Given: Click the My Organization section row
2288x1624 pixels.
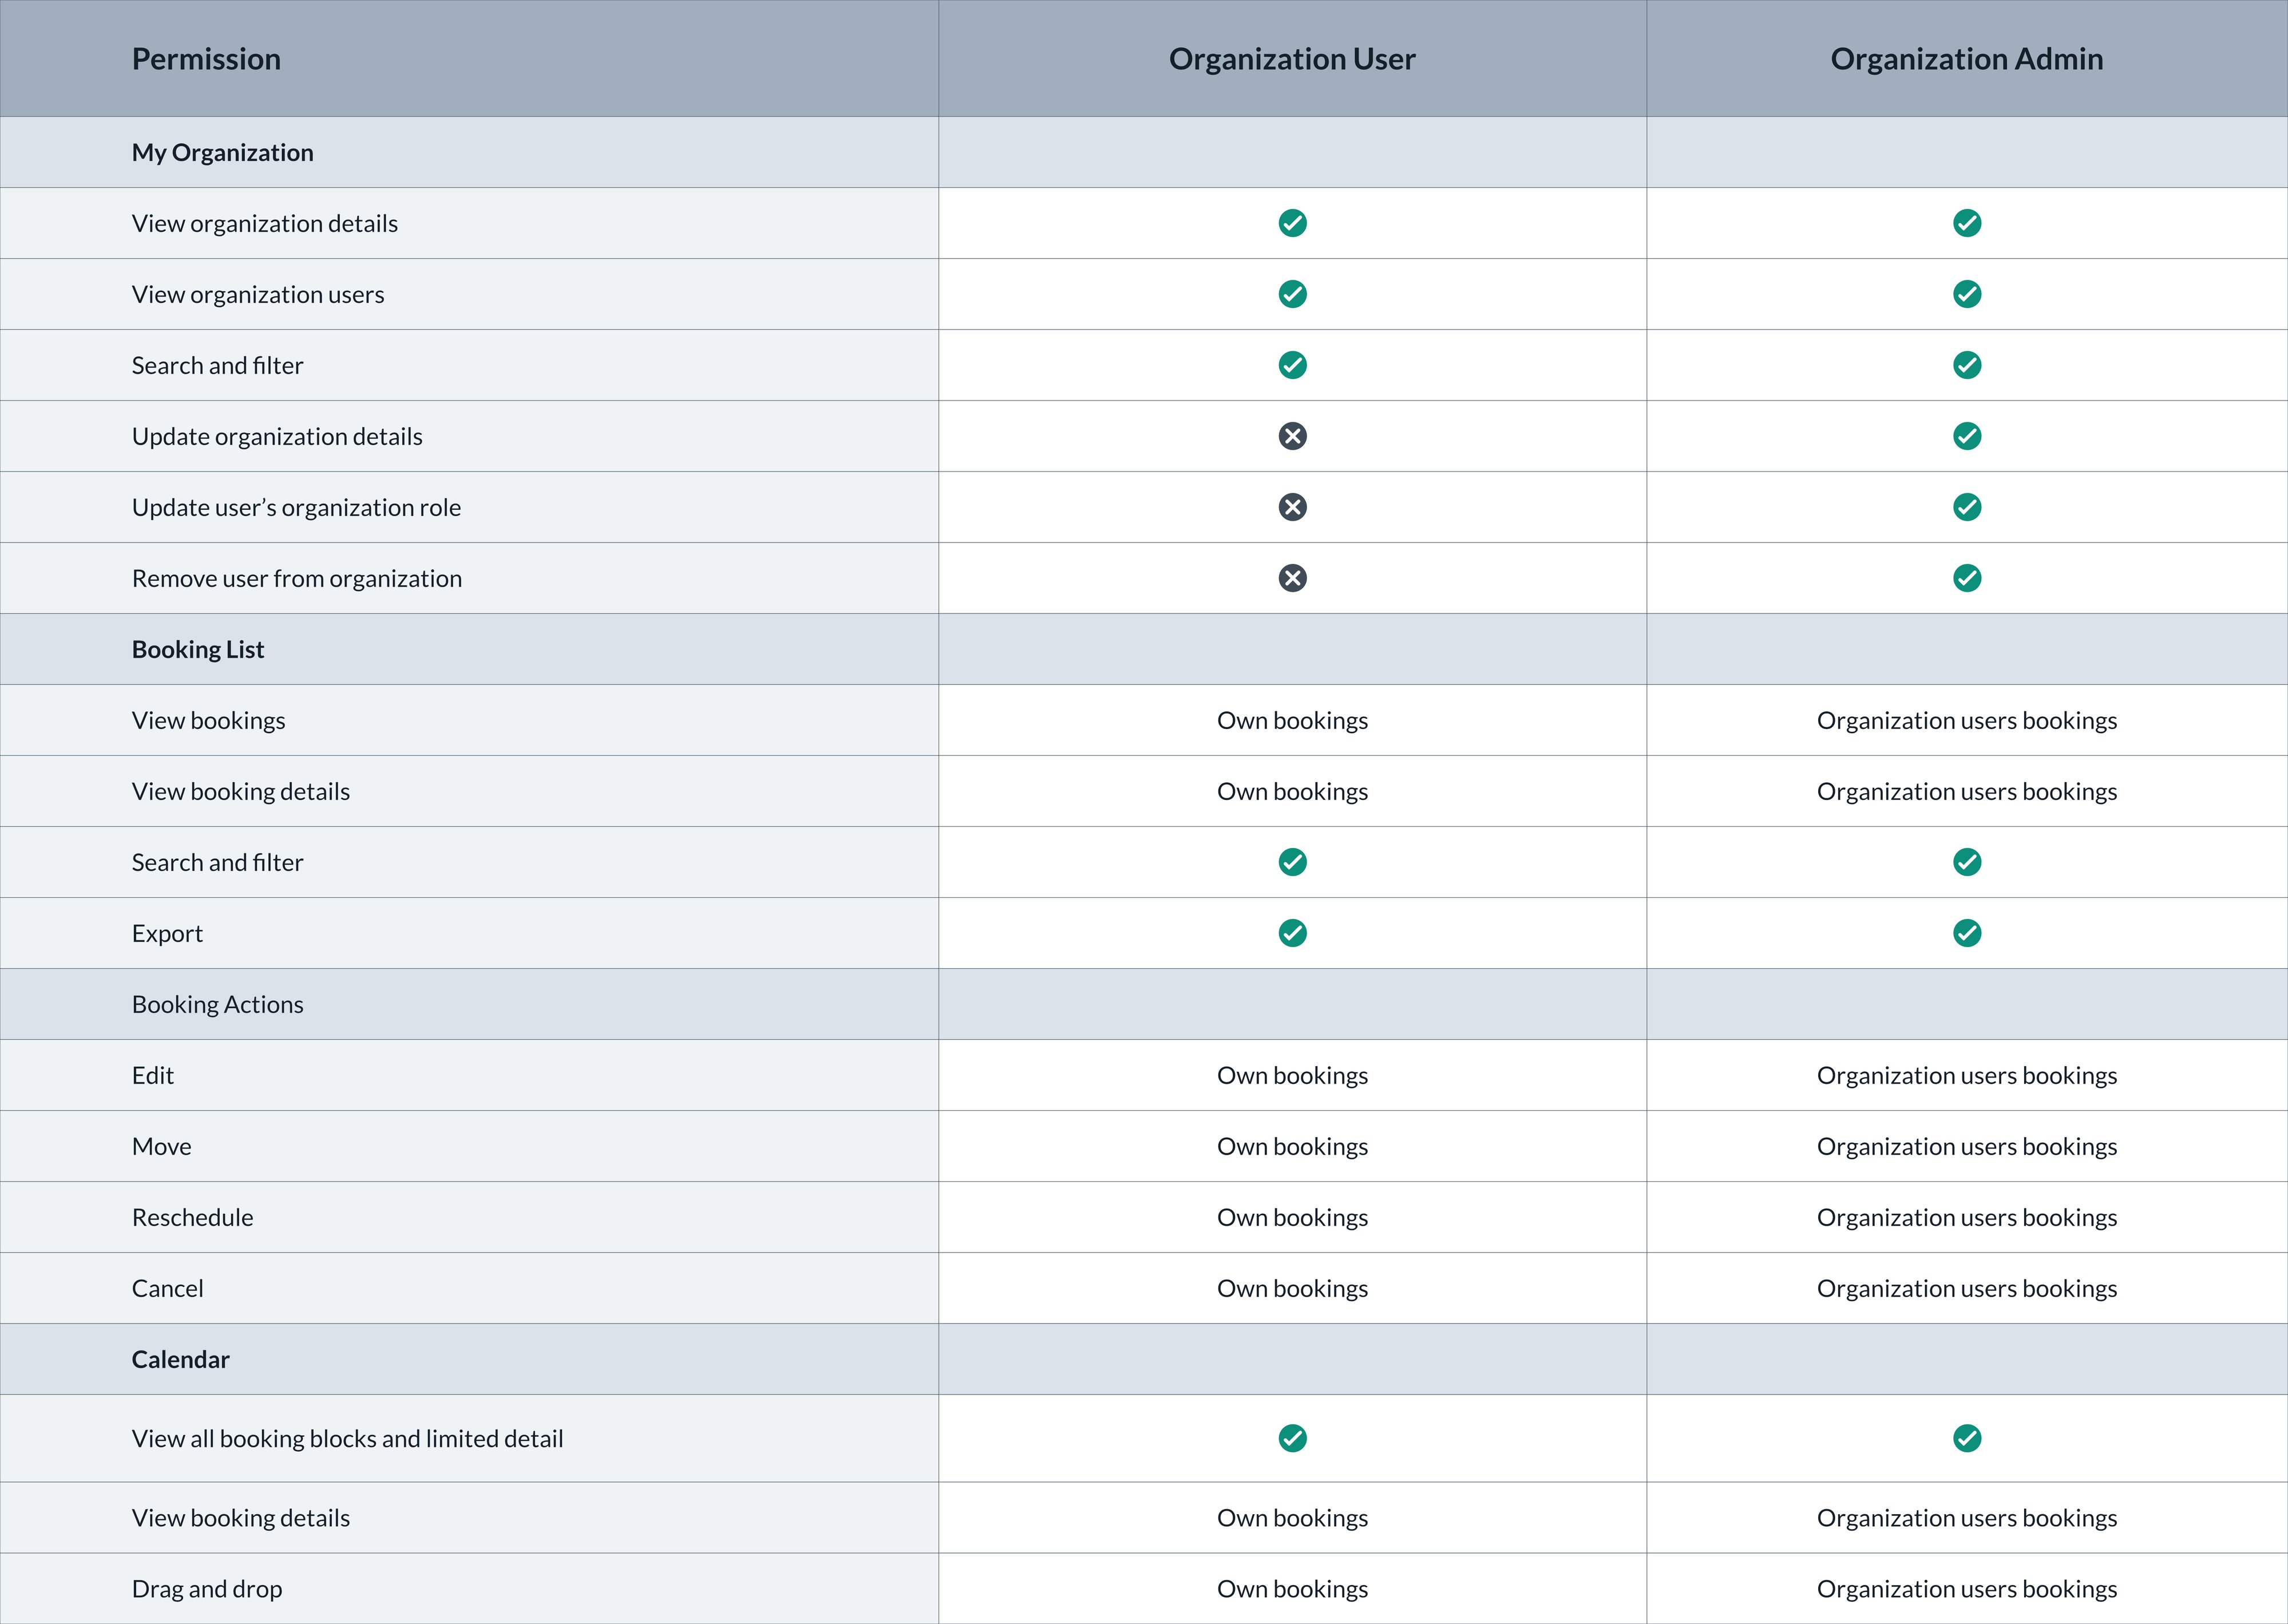Looking at the screenshot, I should (x=222, y=152).
